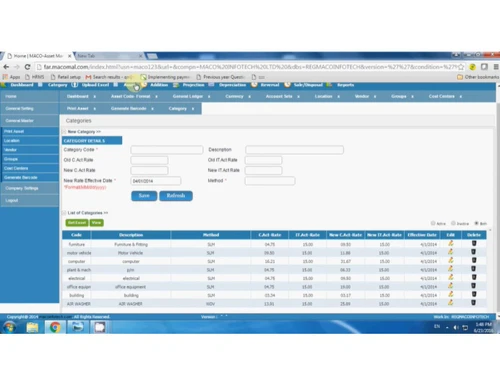
Task: Switch to the General Ledger tab
Action: [188, 96]
